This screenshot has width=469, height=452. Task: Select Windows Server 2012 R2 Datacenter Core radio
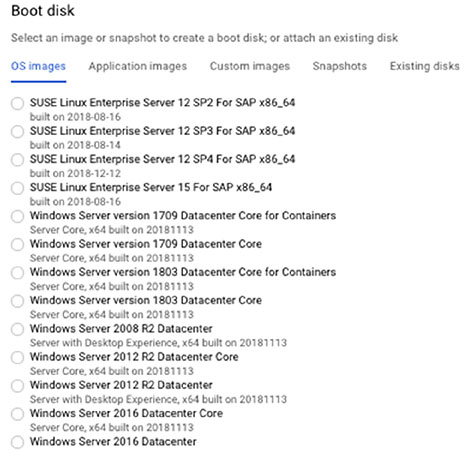pos(17,358)
